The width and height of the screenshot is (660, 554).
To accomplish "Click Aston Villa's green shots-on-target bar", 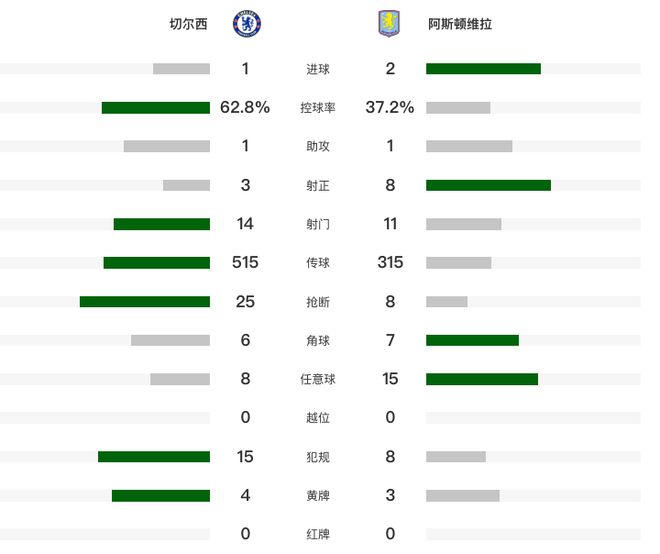I will (x=488, y=185).
